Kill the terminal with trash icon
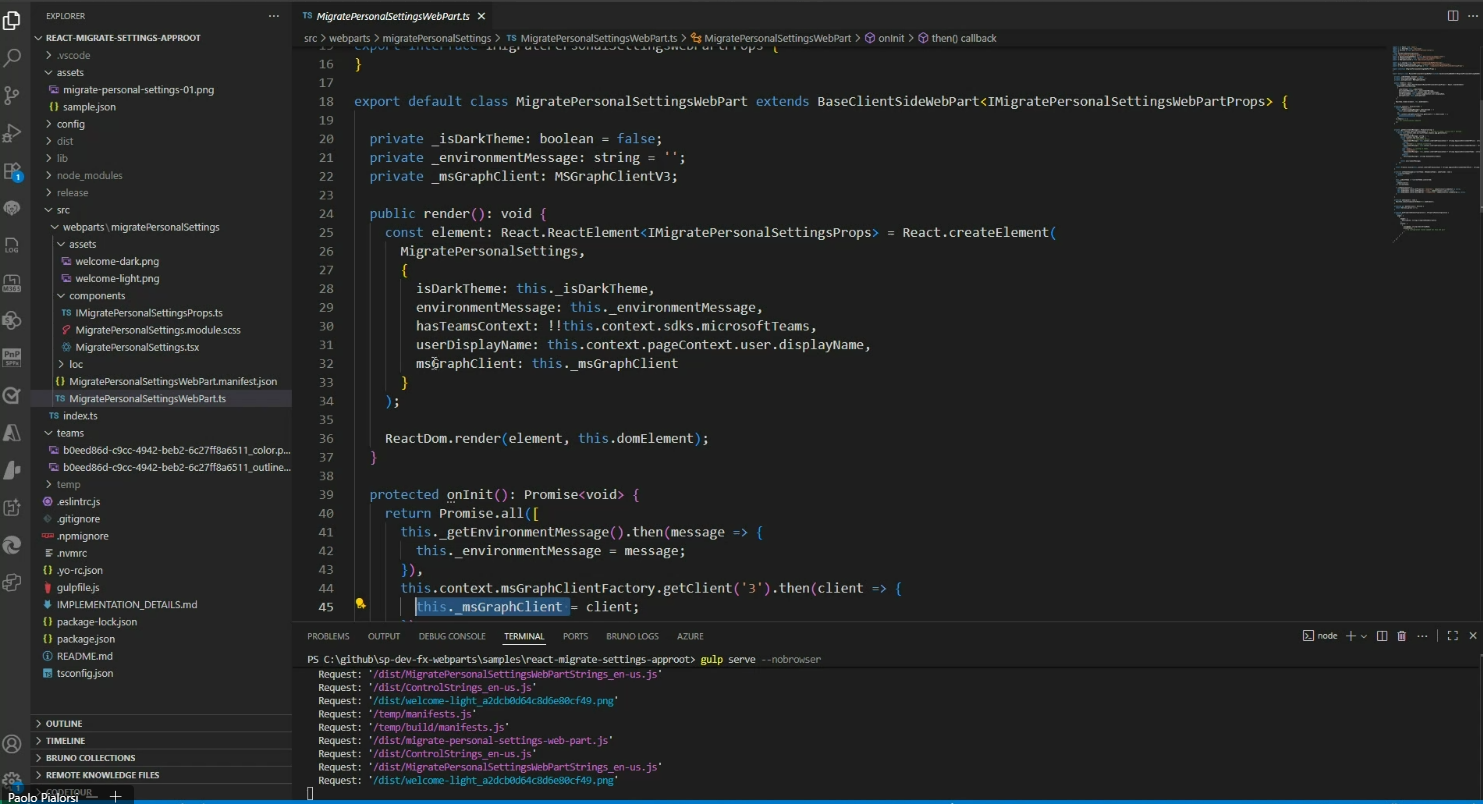The width and height of the screenshot is (1483, 804). point(1401,636)
